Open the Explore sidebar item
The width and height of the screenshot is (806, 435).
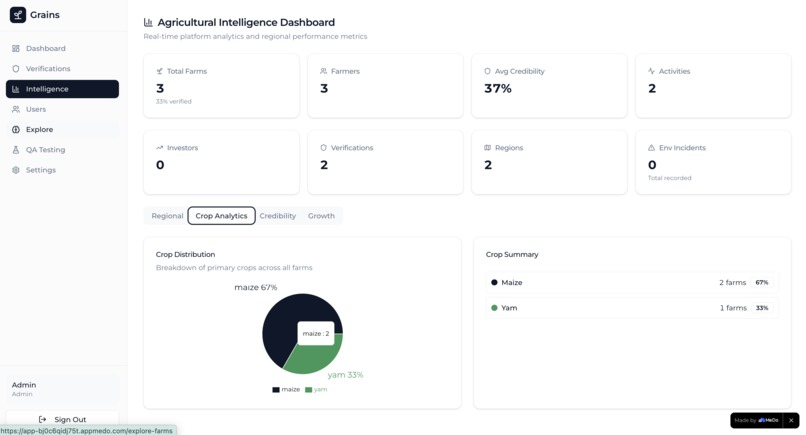coord(62,130)
